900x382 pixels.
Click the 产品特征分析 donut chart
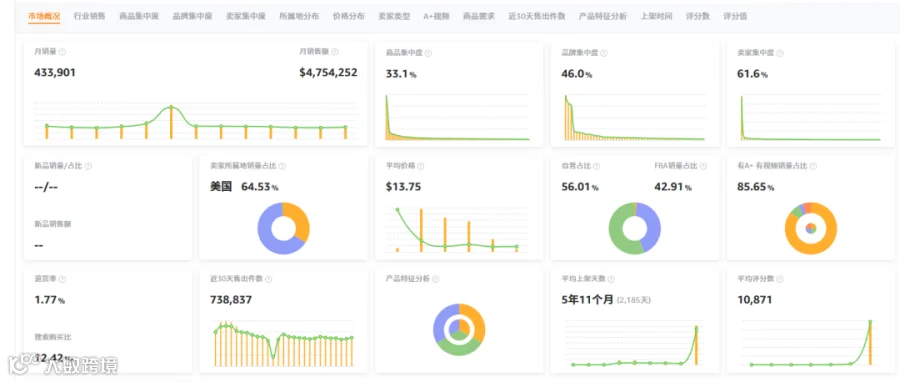(459, 330)
